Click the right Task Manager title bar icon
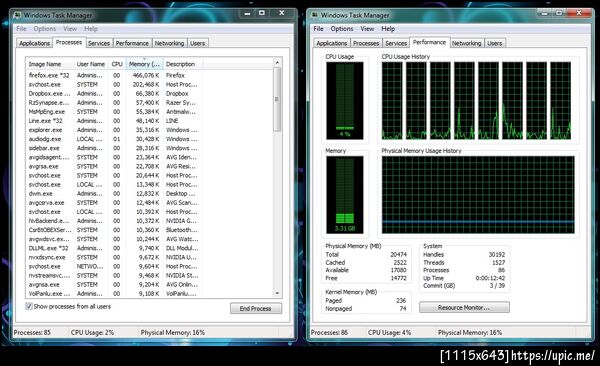The image size is (600, 366). [x=315, y=15]
